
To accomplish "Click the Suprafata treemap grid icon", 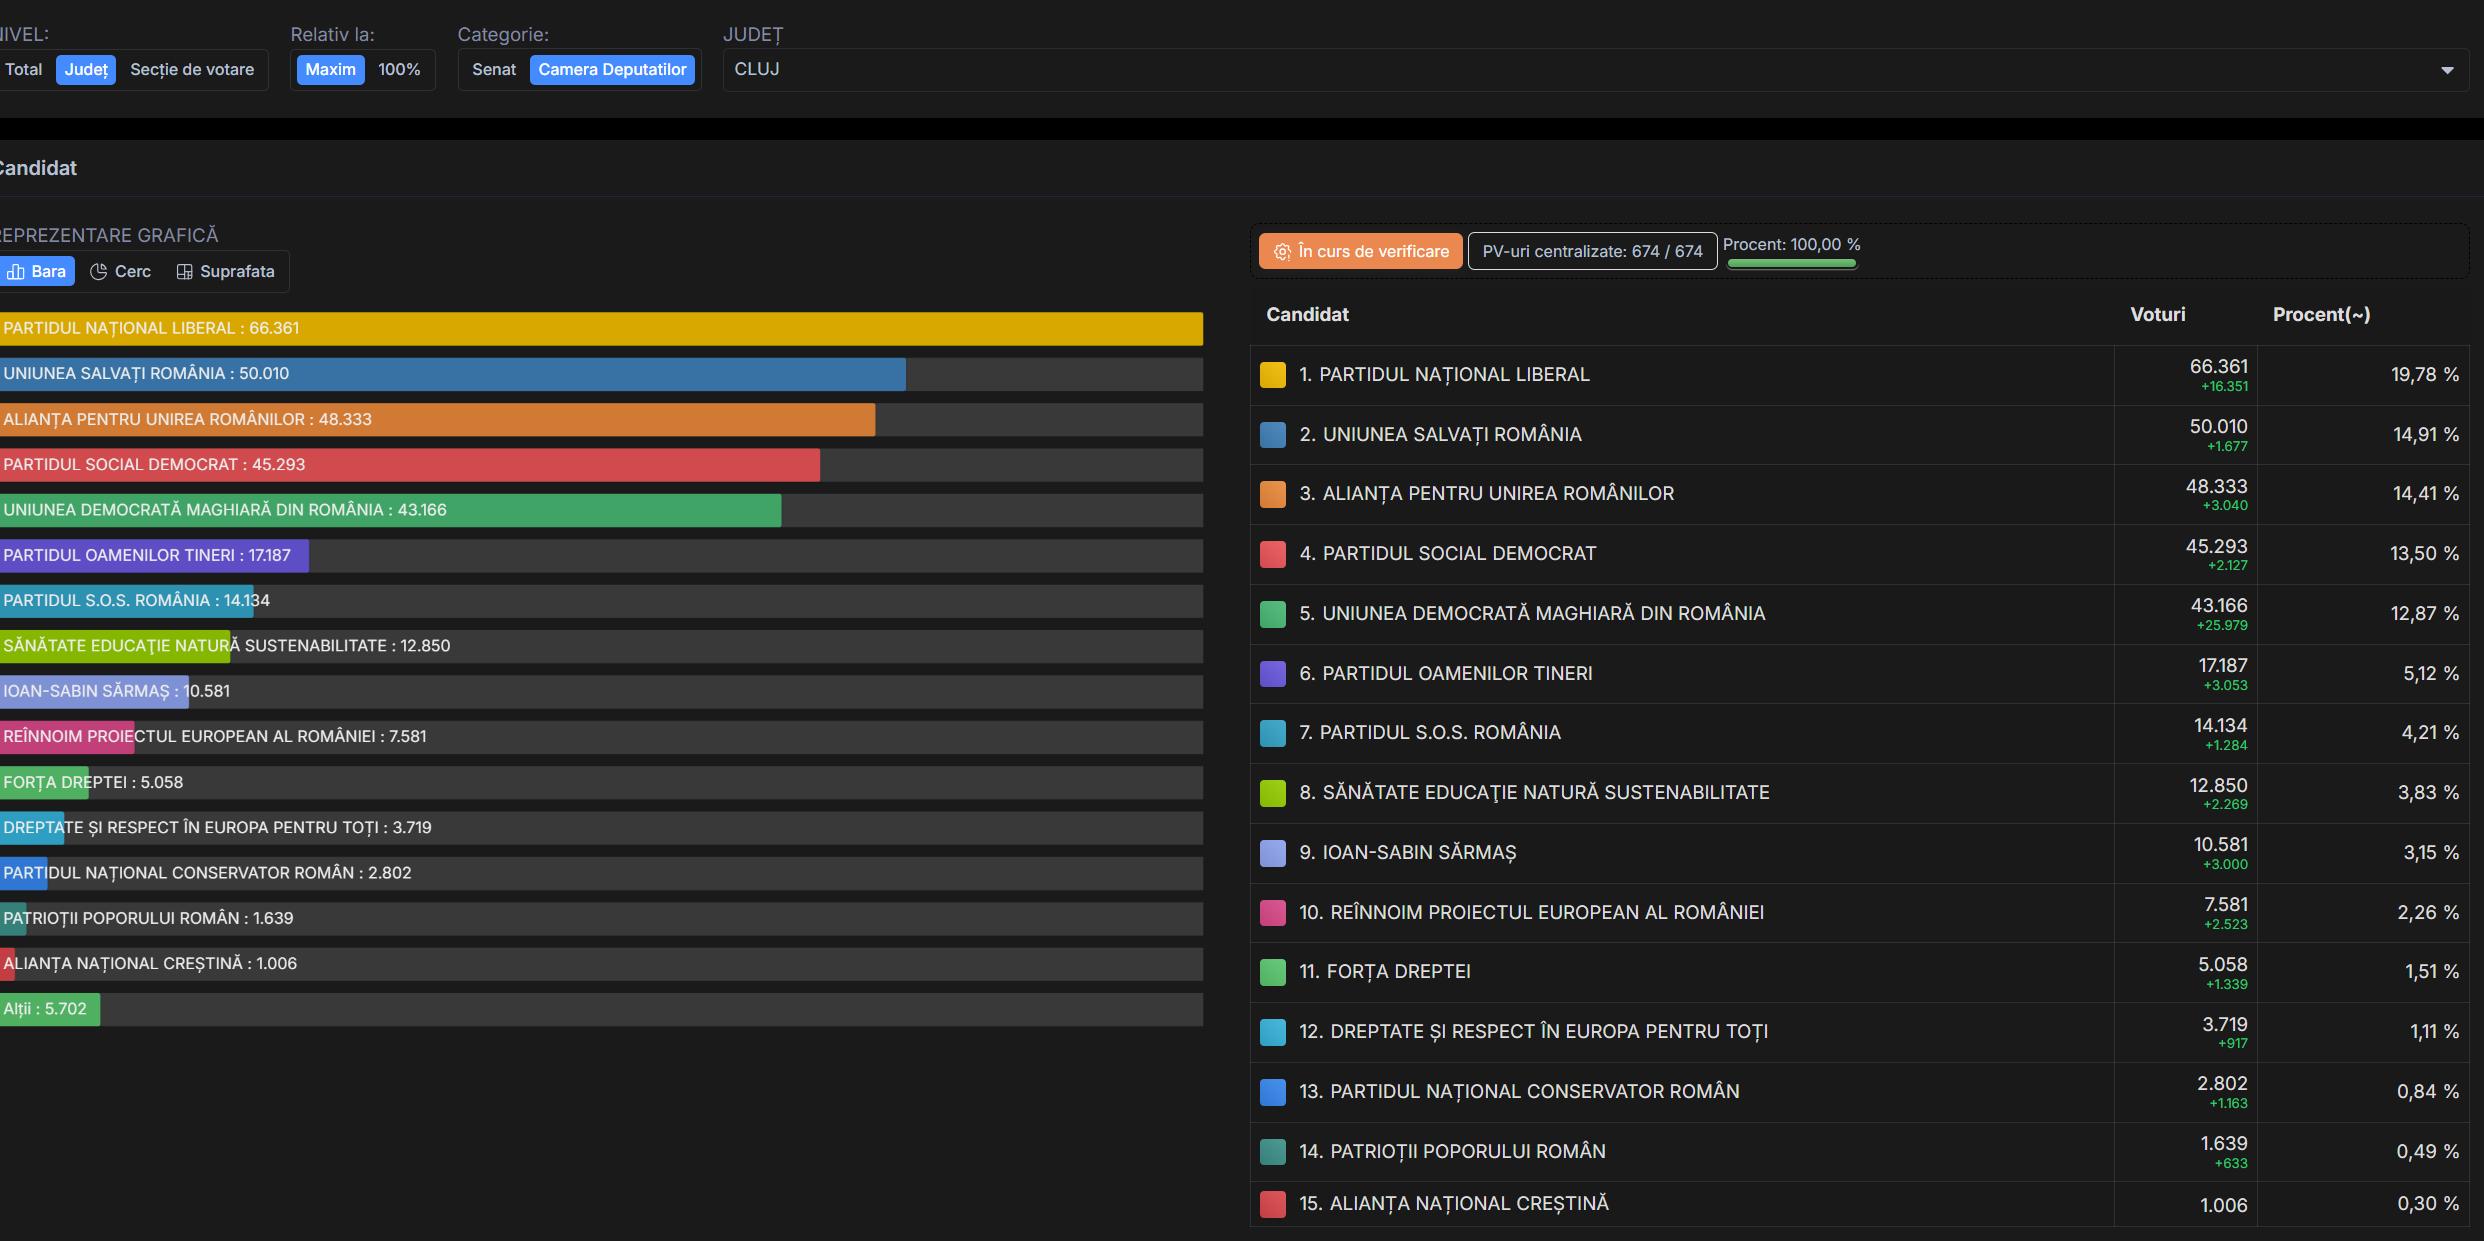I will tap(184, 272).
